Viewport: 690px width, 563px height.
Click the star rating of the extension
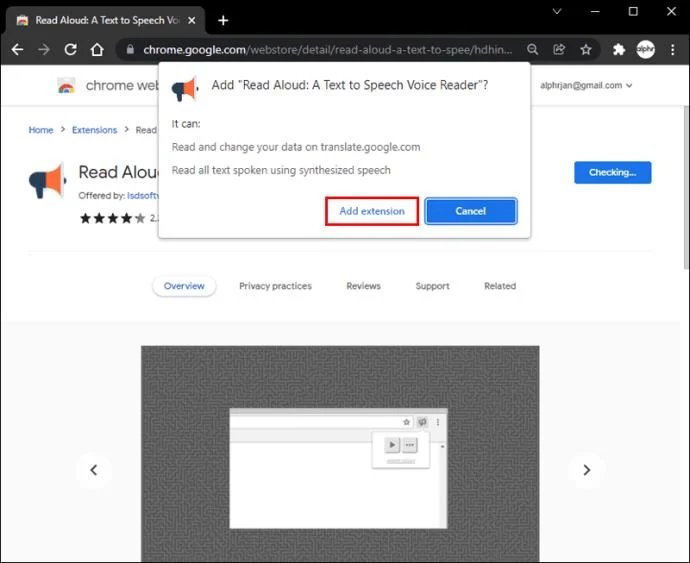coord(112,218)
